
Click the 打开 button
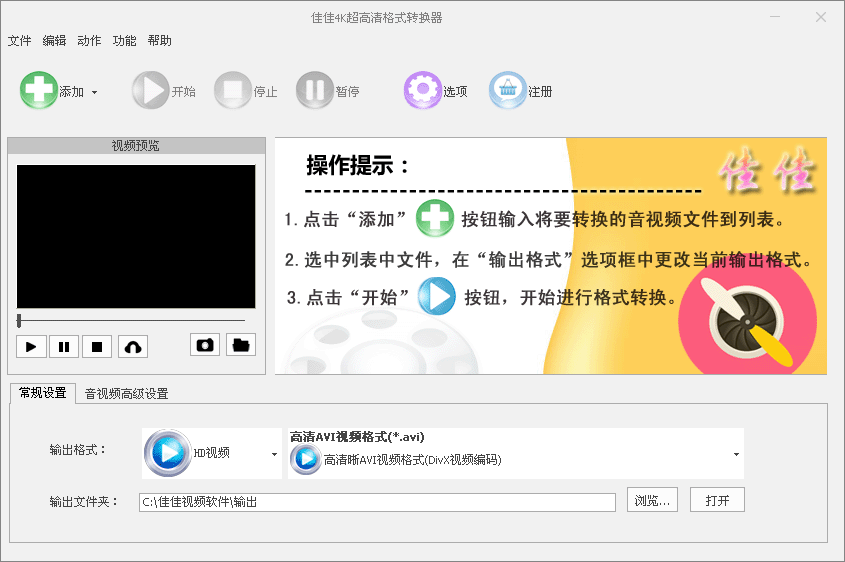(x=717, y=500)
